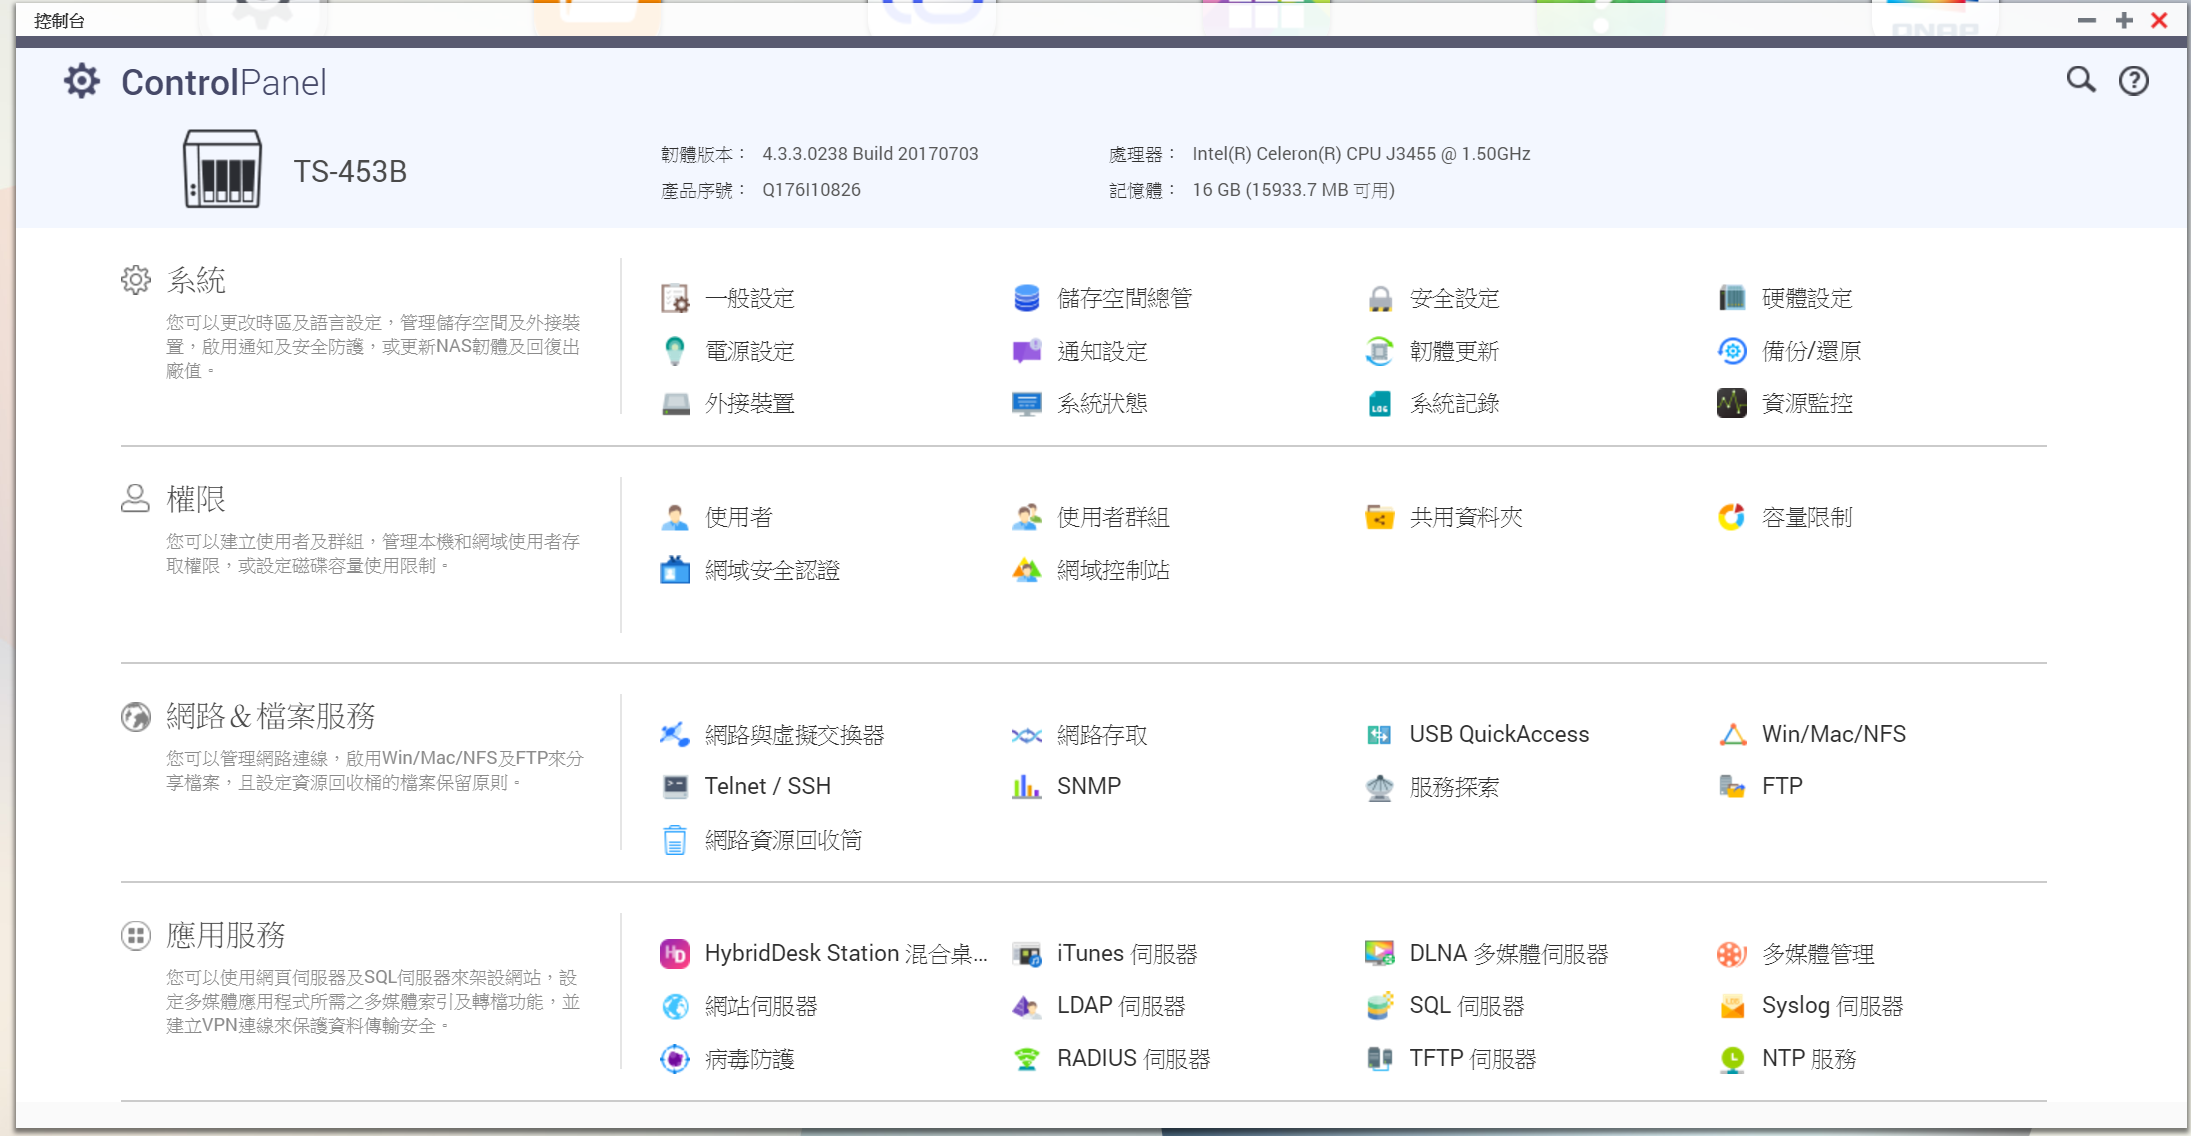Open the Telnet / SSH icon
Screen dimensions: 2191x1136
coord(675,786)
